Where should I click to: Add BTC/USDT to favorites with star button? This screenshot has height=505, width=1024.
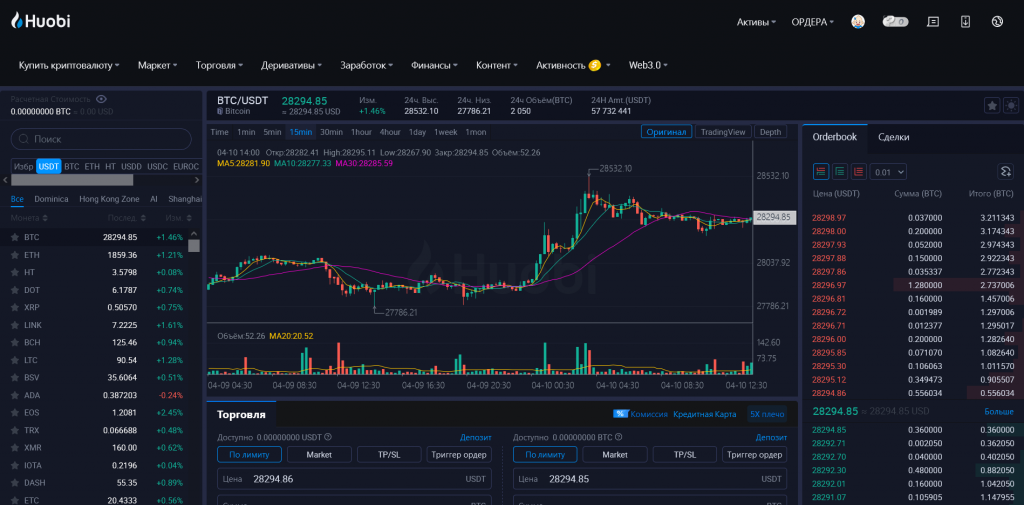pos(992,105)
